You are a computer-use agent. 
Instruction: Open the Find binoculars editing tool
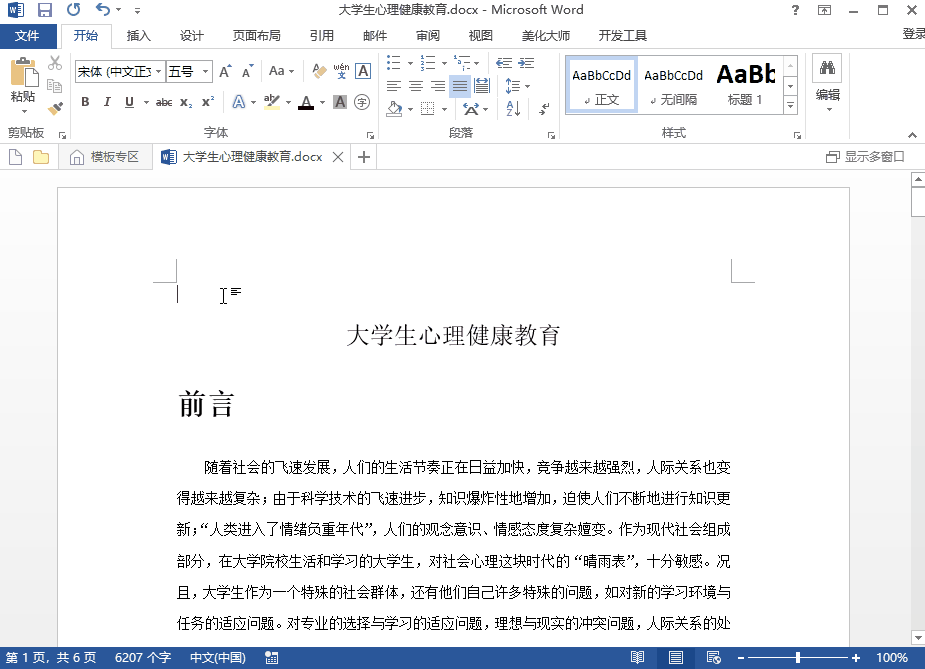click(x=827, y=67)
